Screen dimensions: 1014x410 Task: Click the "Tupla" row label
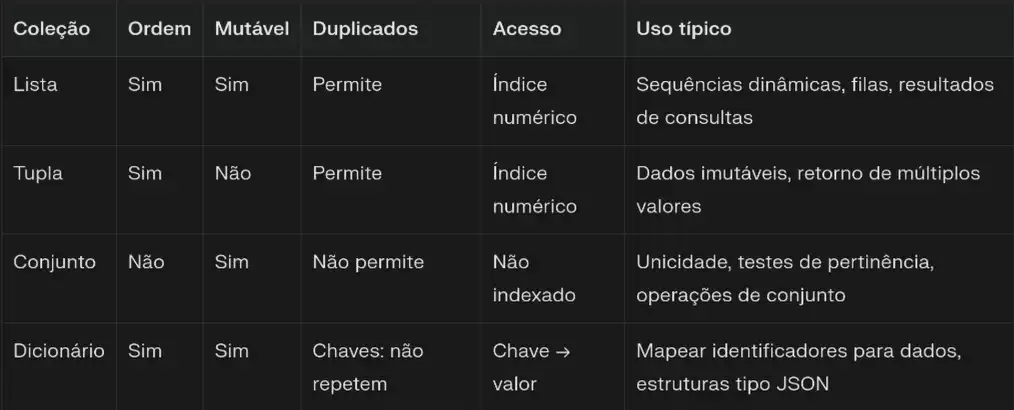point(38,173)
